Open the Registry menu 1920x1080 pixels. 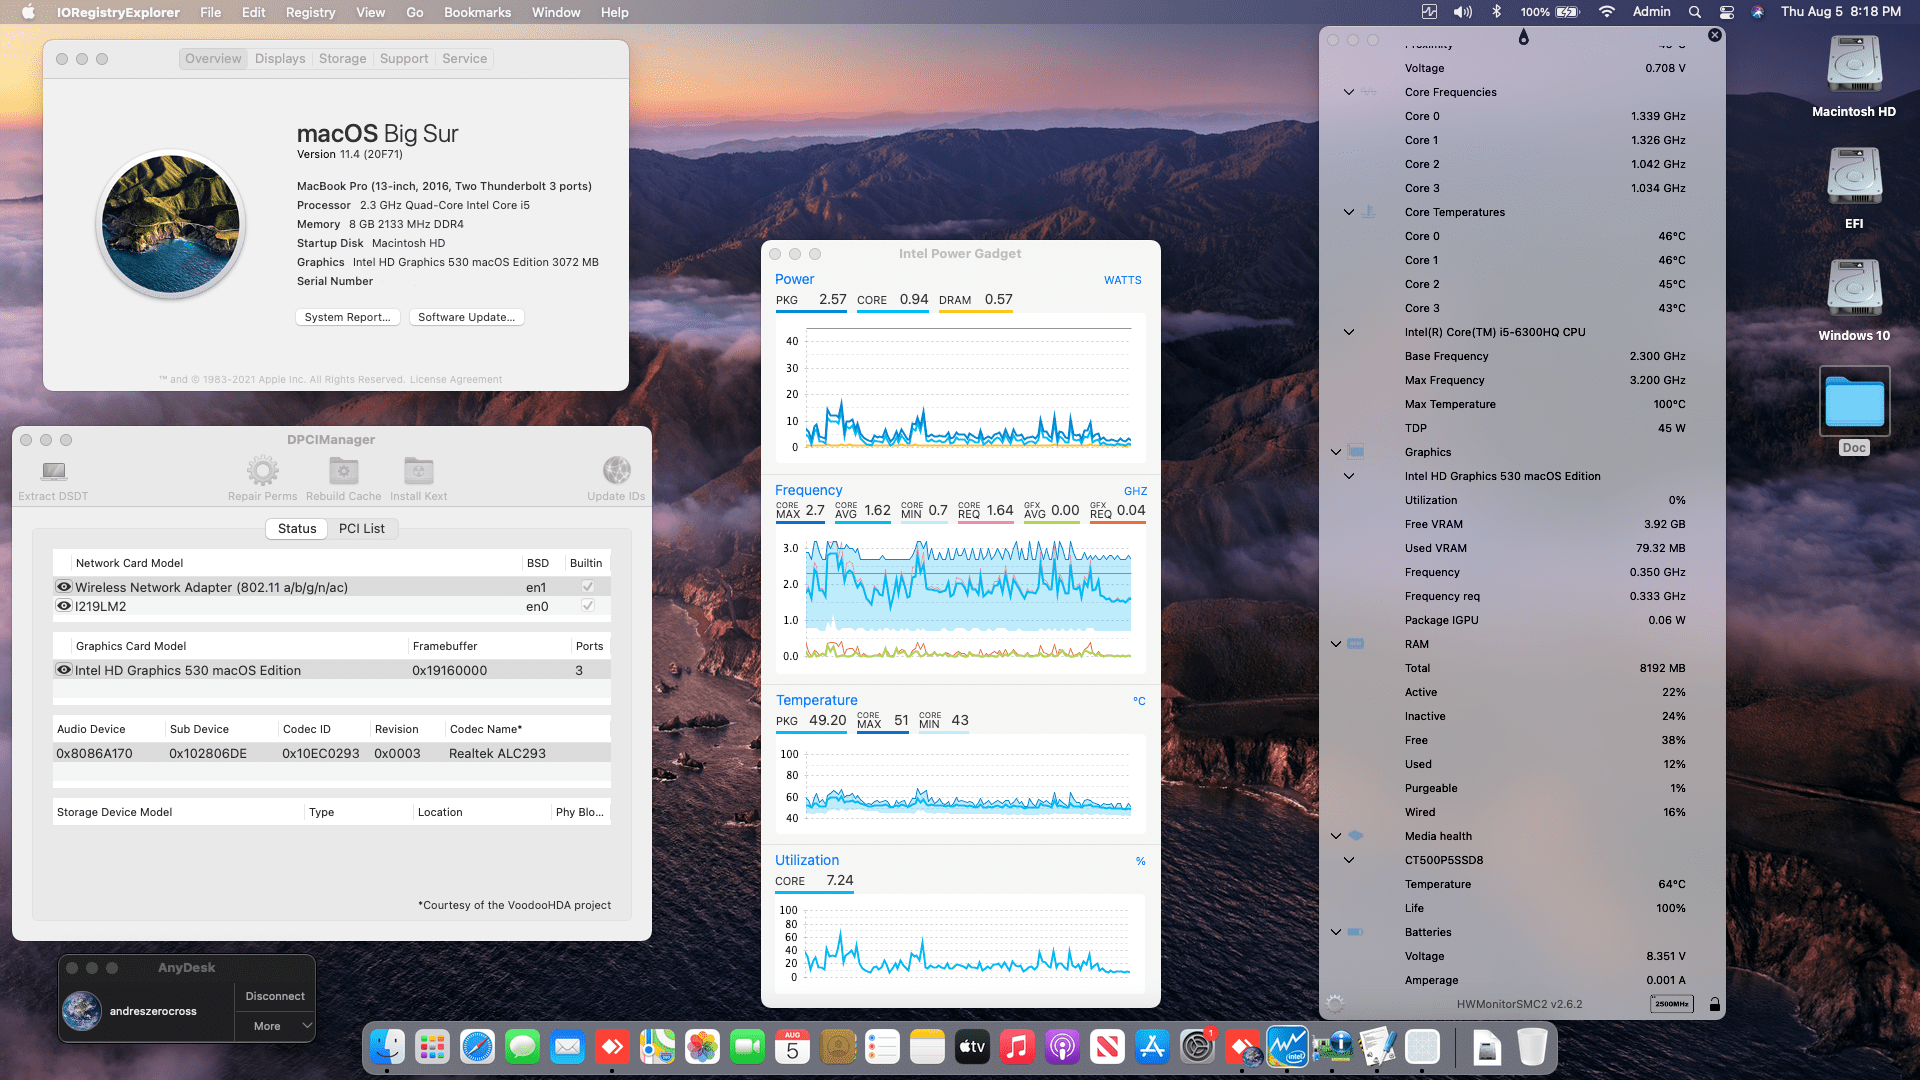[310, 12]
